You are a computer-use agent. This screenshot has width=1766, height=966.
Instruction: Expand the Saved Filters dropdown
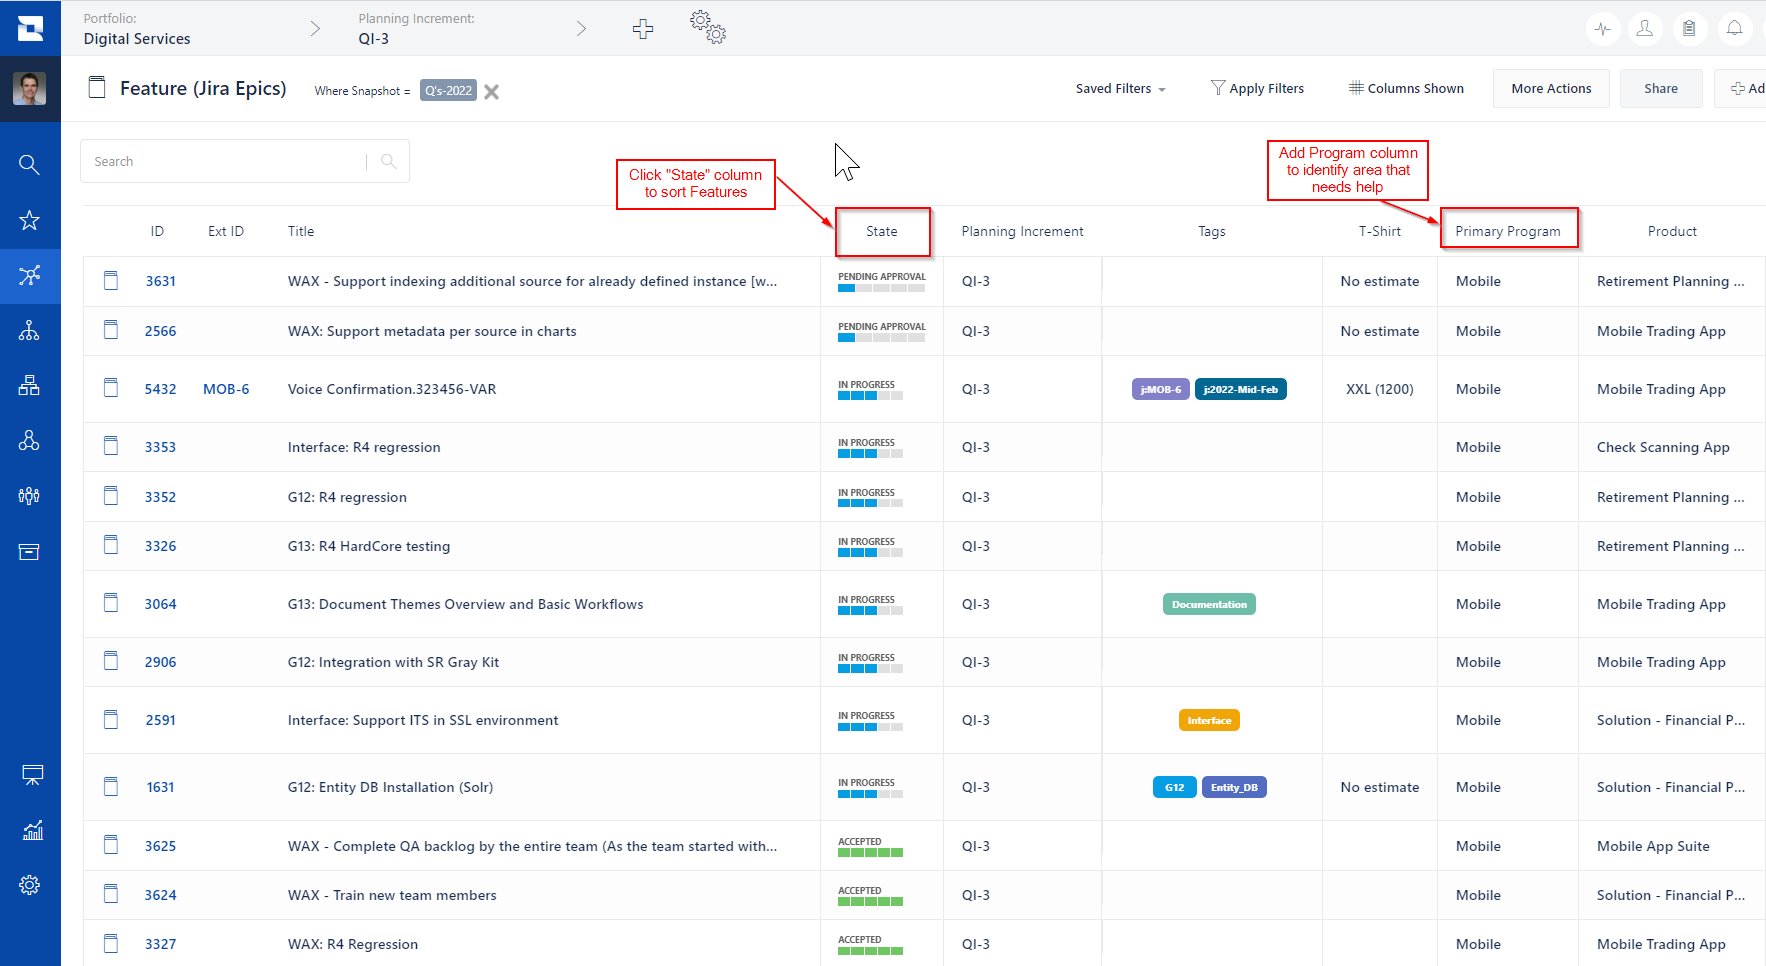coord(1120,89)
